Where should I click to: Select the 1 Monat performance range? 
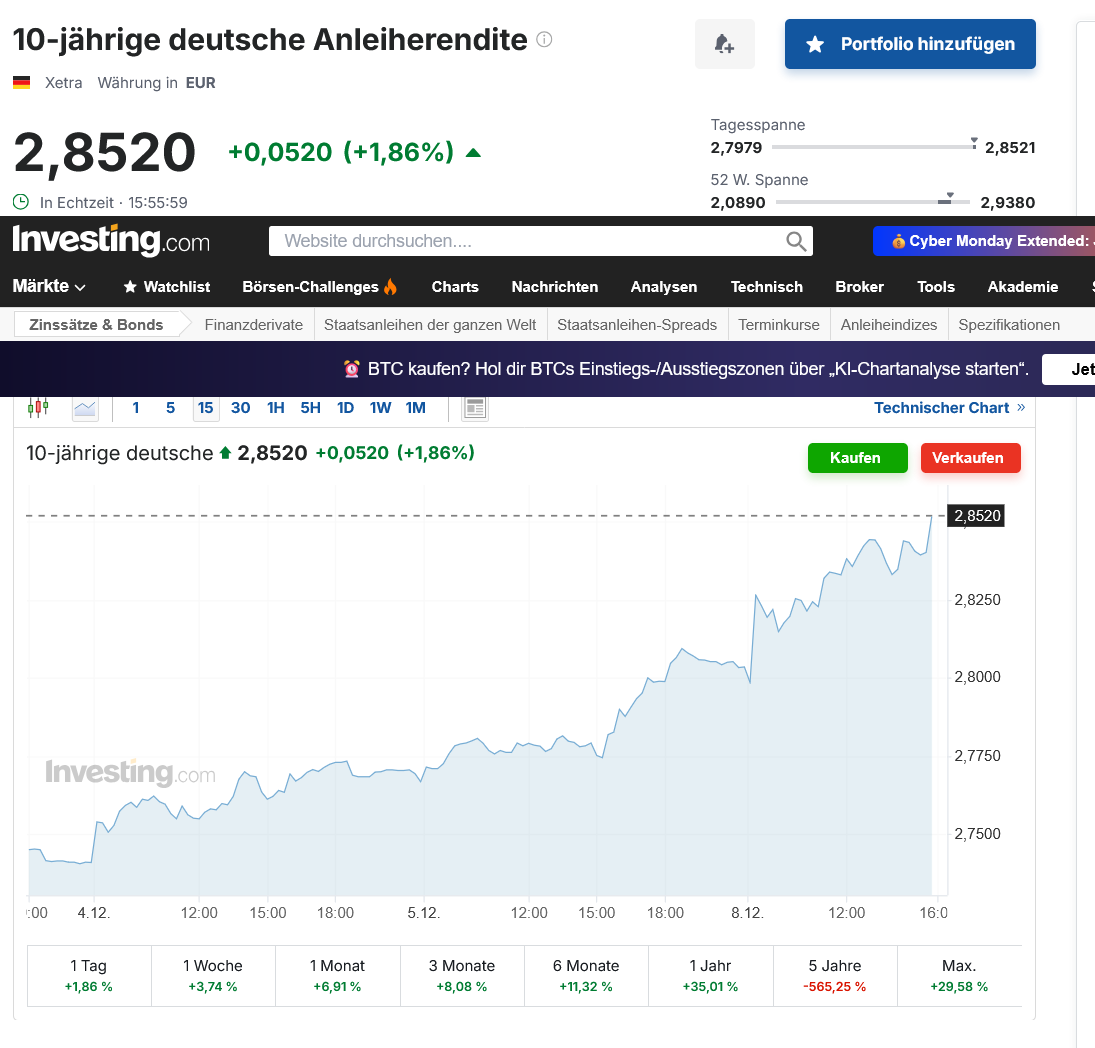point(337,976)
